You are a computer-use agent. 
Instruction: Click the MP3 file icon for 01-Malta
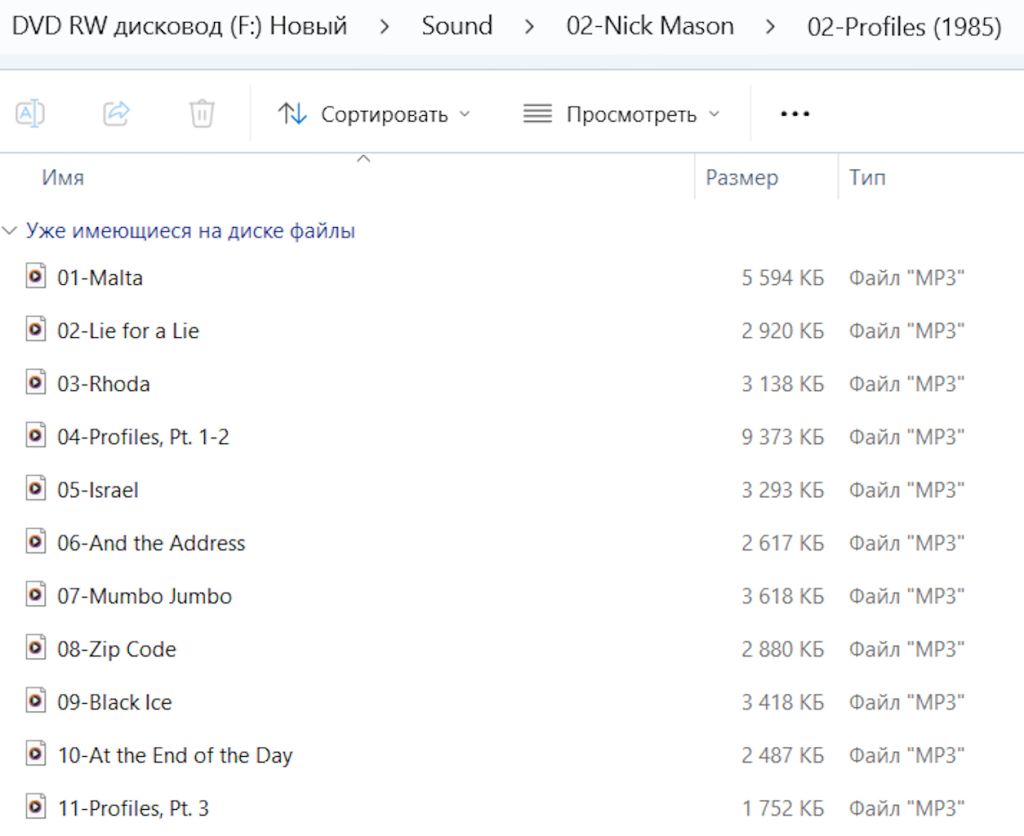coord(35,276)
